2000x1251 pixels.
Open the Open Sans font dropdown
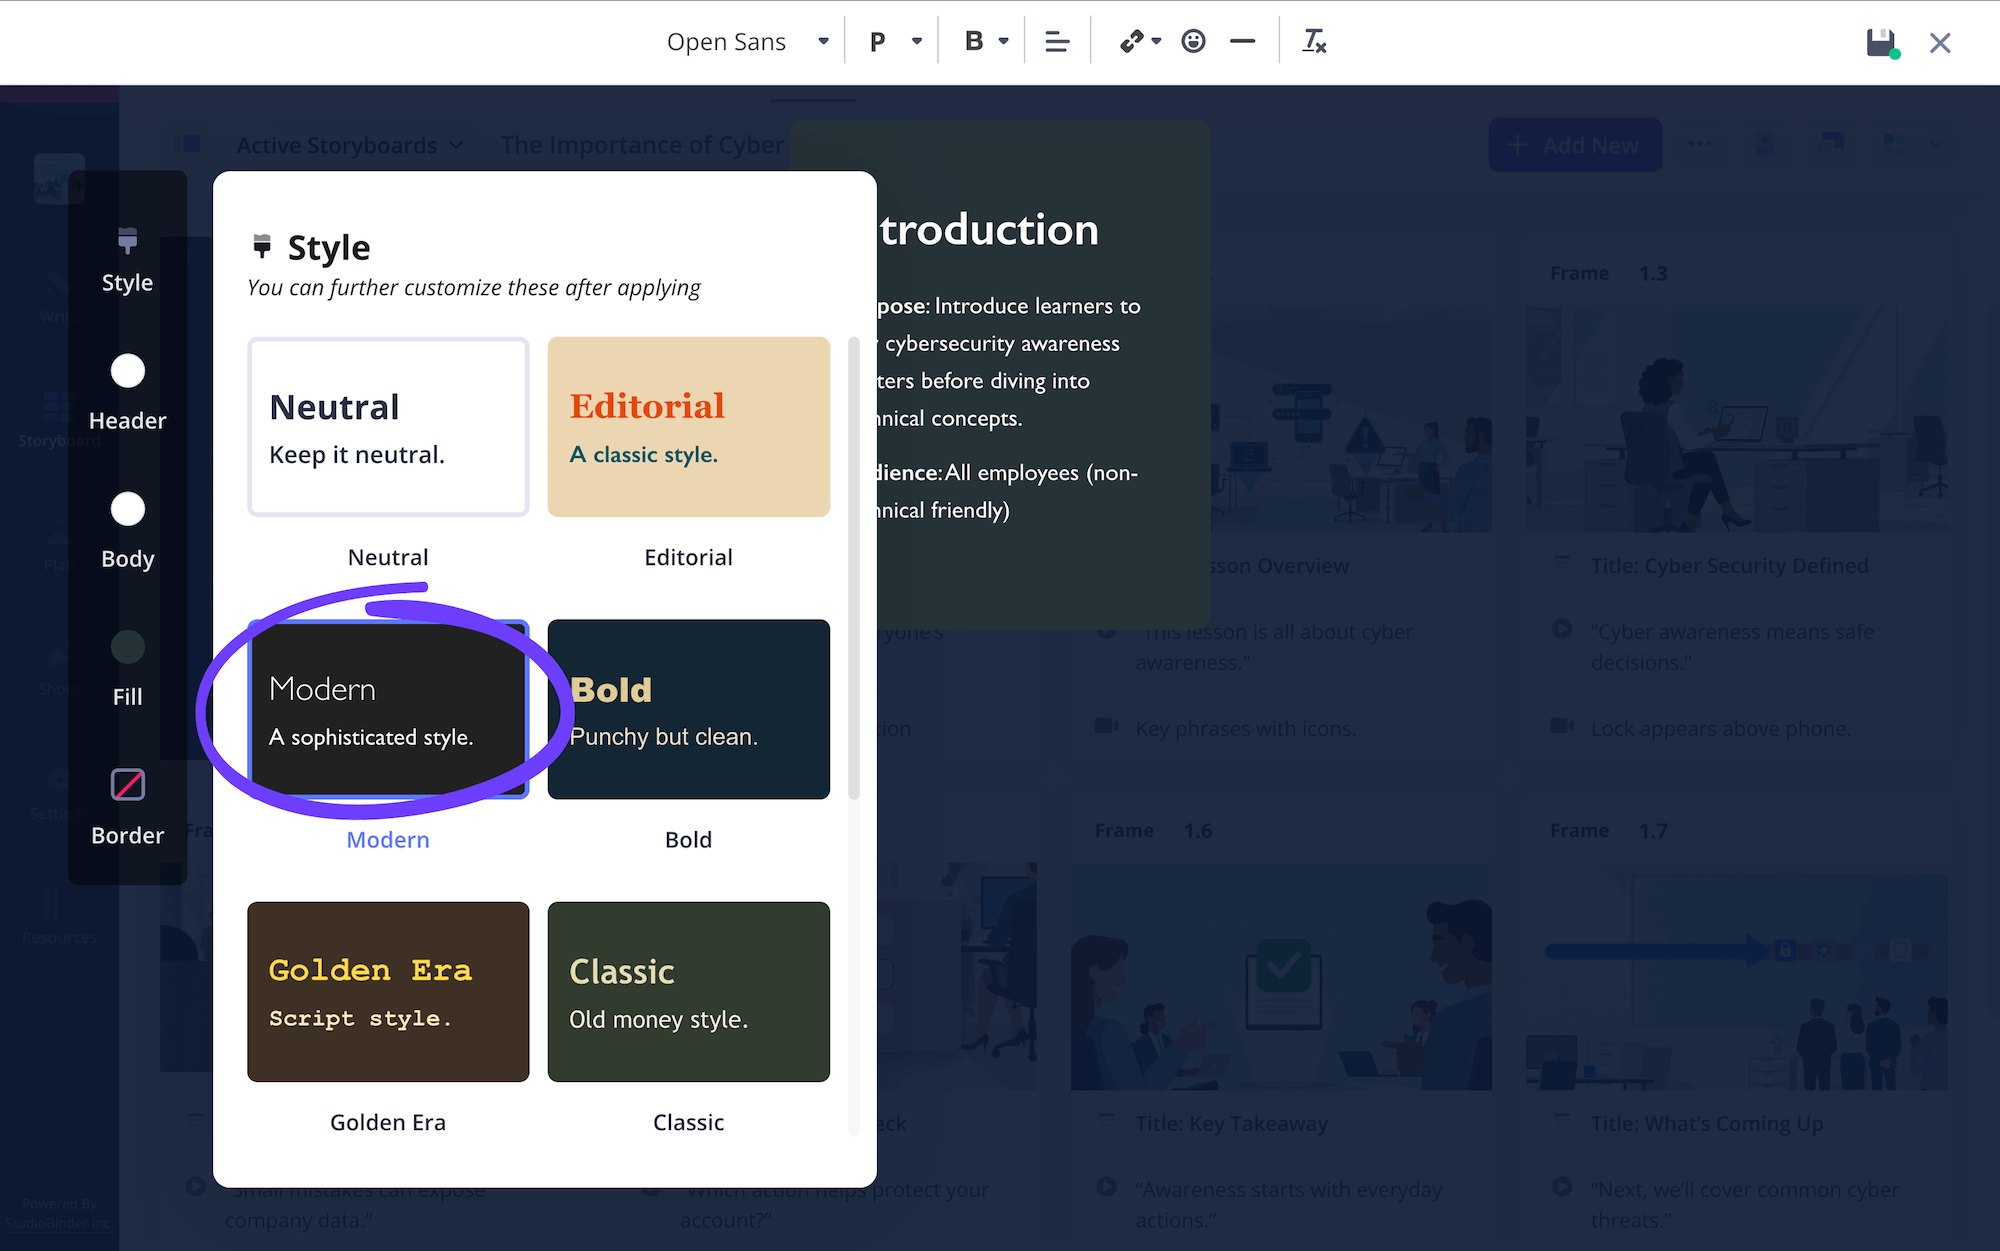[745, 41]
